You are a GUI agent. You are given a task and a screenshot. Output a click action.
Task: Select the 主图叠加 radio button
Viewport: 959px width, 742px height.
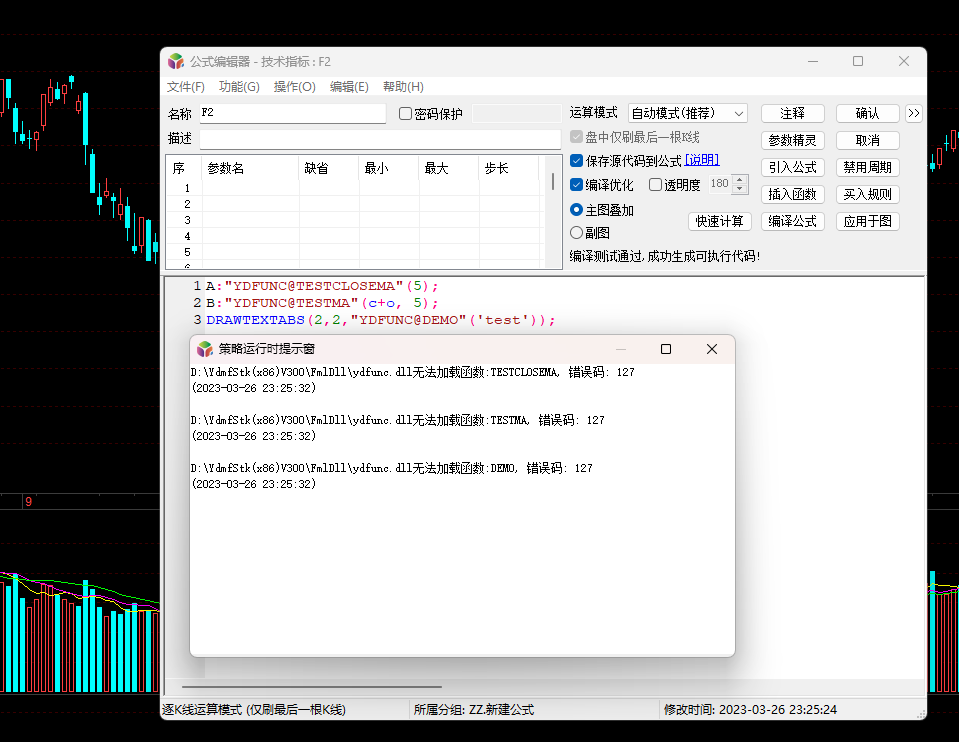click(576, 210)
